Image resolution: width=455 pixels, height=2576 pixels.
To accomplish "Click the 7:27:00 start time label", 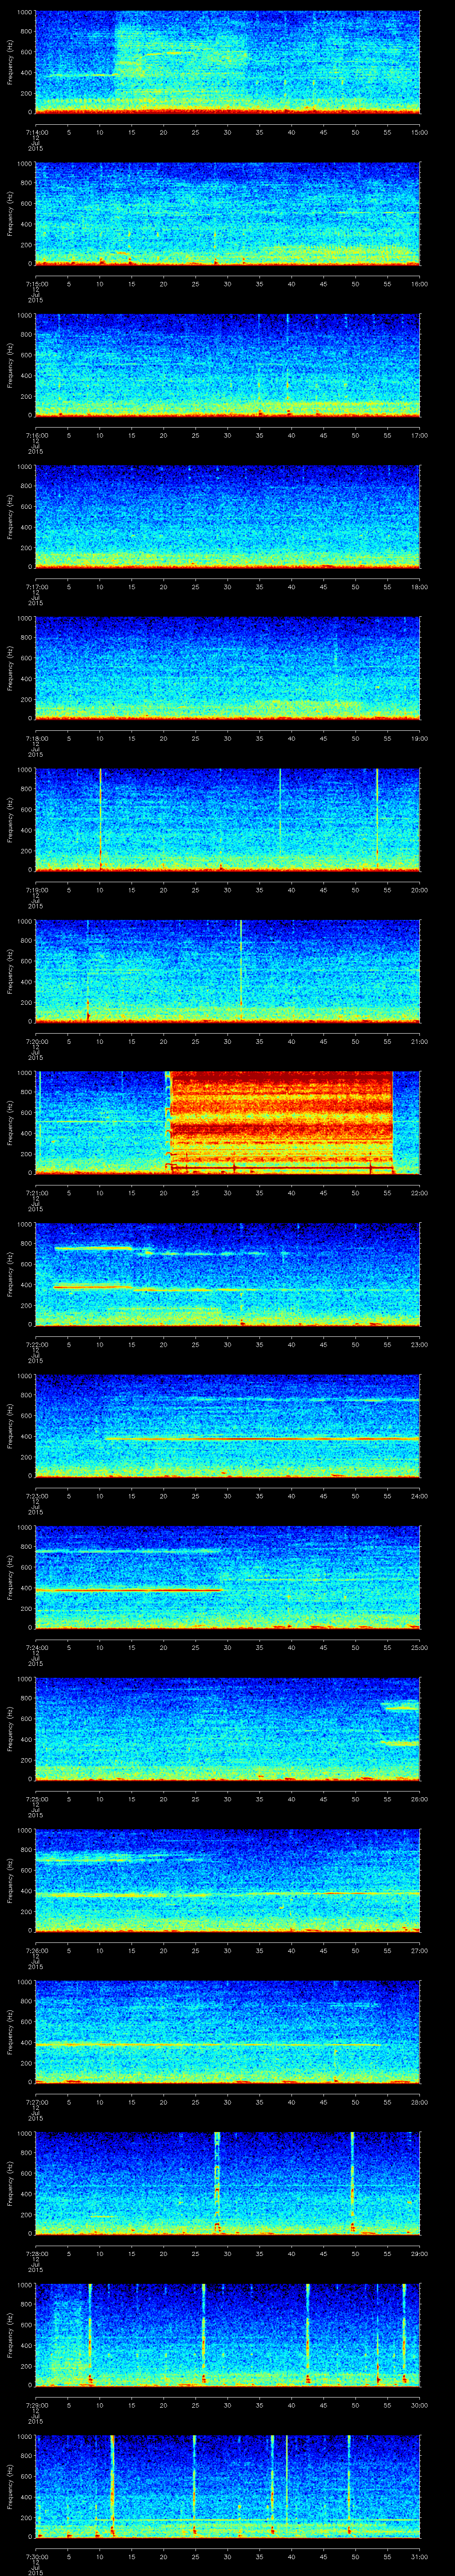I will click(x=36, y=2101).
